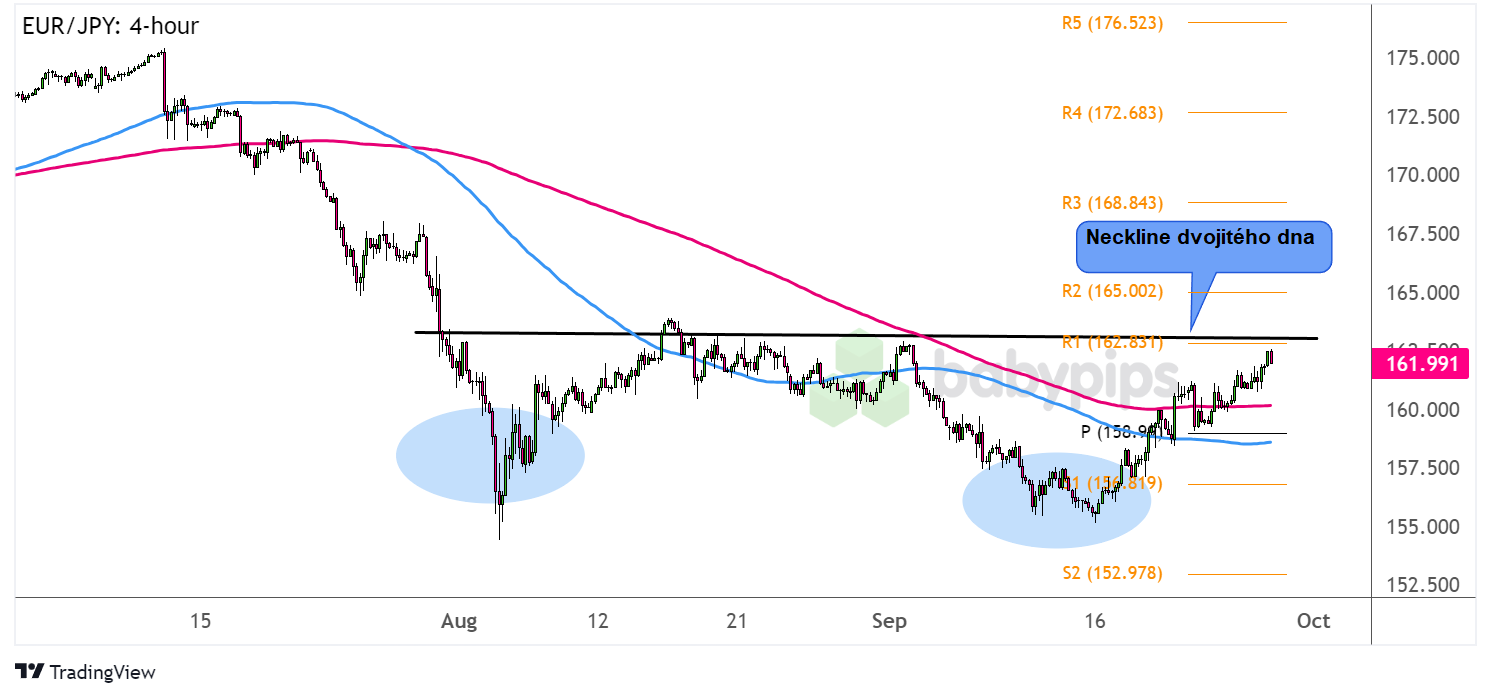The height and width of the screenshot is (698, 1491).
Task: Click the left double-bottom ellipse highlight
Action: tap(490, 455)
